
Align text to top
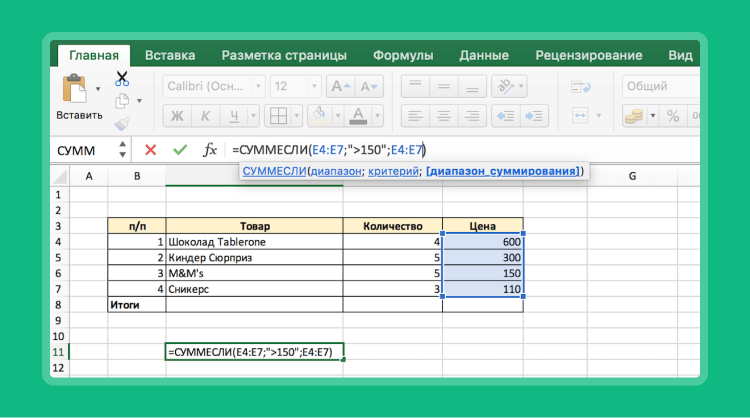[415, 87]
